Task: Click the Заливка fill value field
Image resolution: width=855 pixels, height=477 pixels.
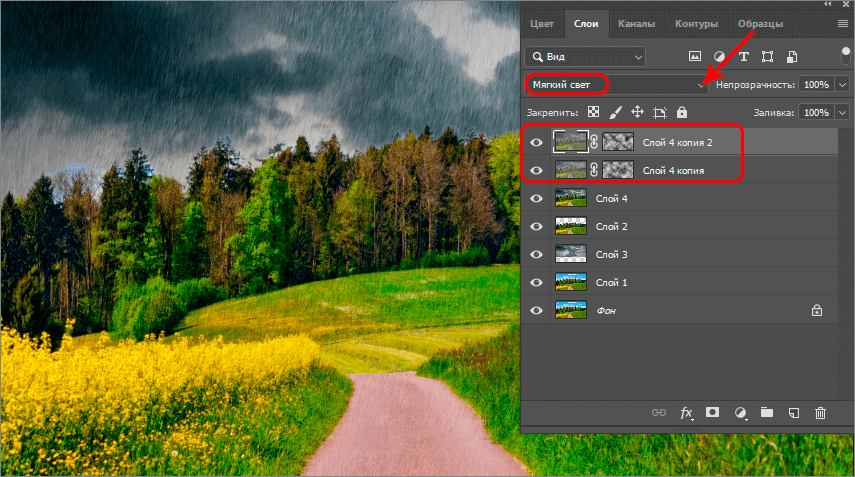Action: coord(815,113)
